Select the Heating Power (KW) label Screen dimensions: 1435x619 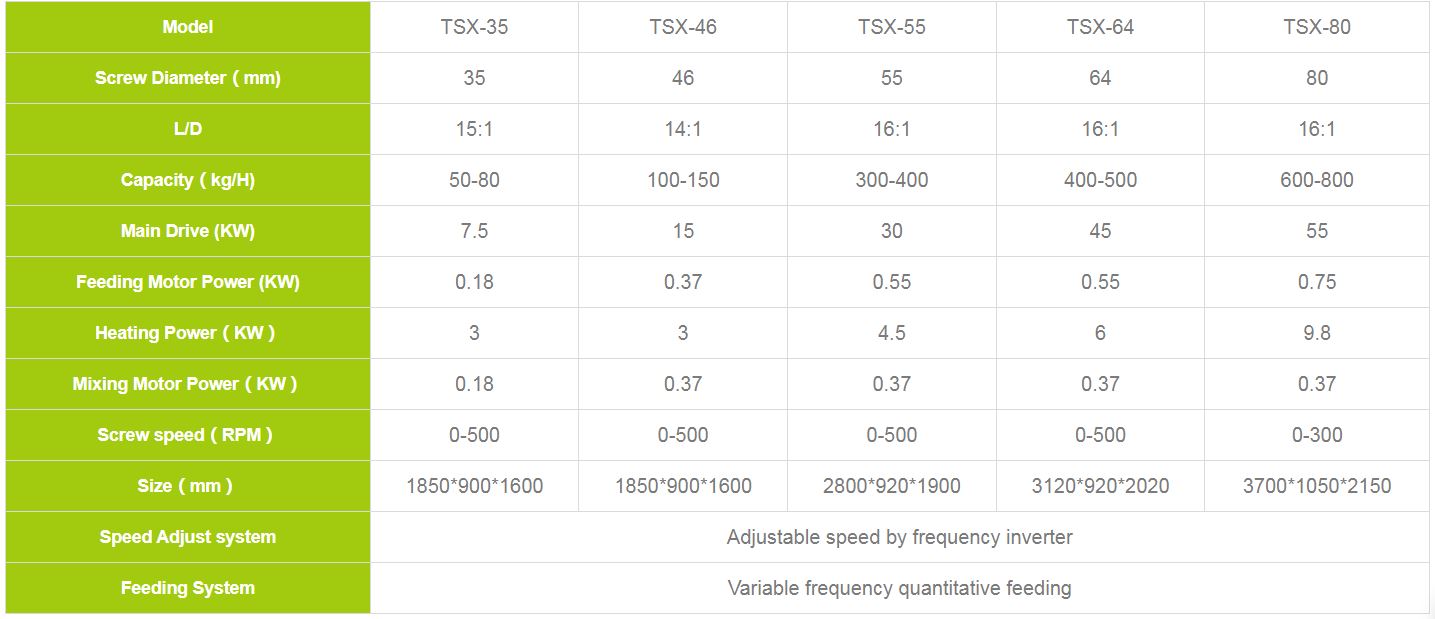point(188,333)
